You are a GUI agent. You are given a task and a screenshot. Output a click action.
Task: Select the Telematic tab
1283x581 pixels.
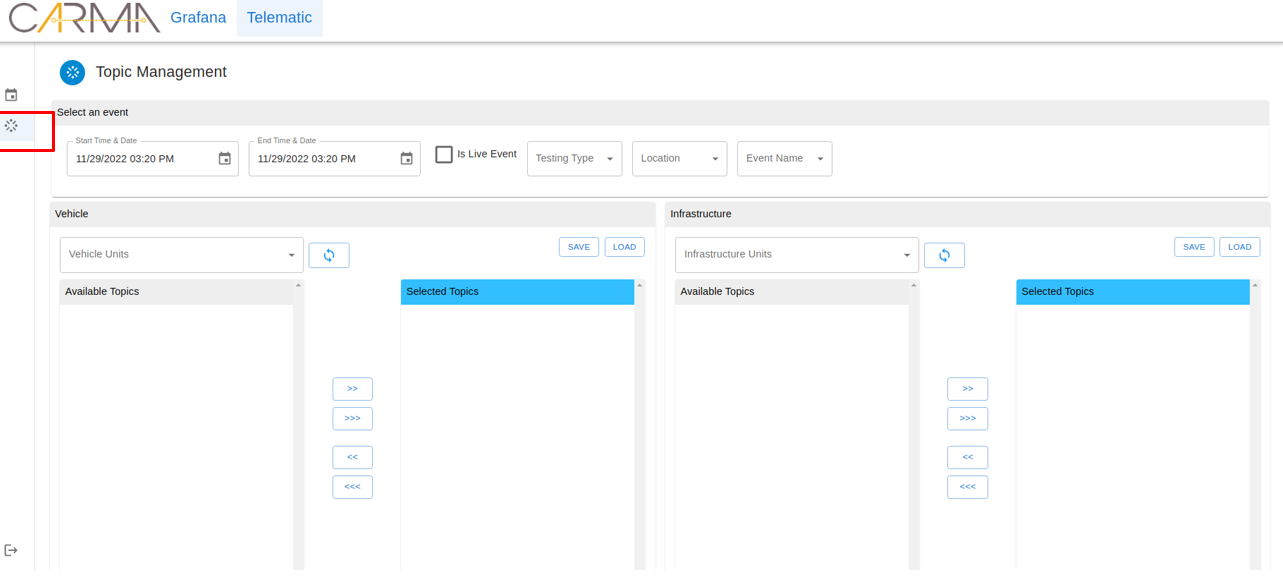(x=279, y=17)
